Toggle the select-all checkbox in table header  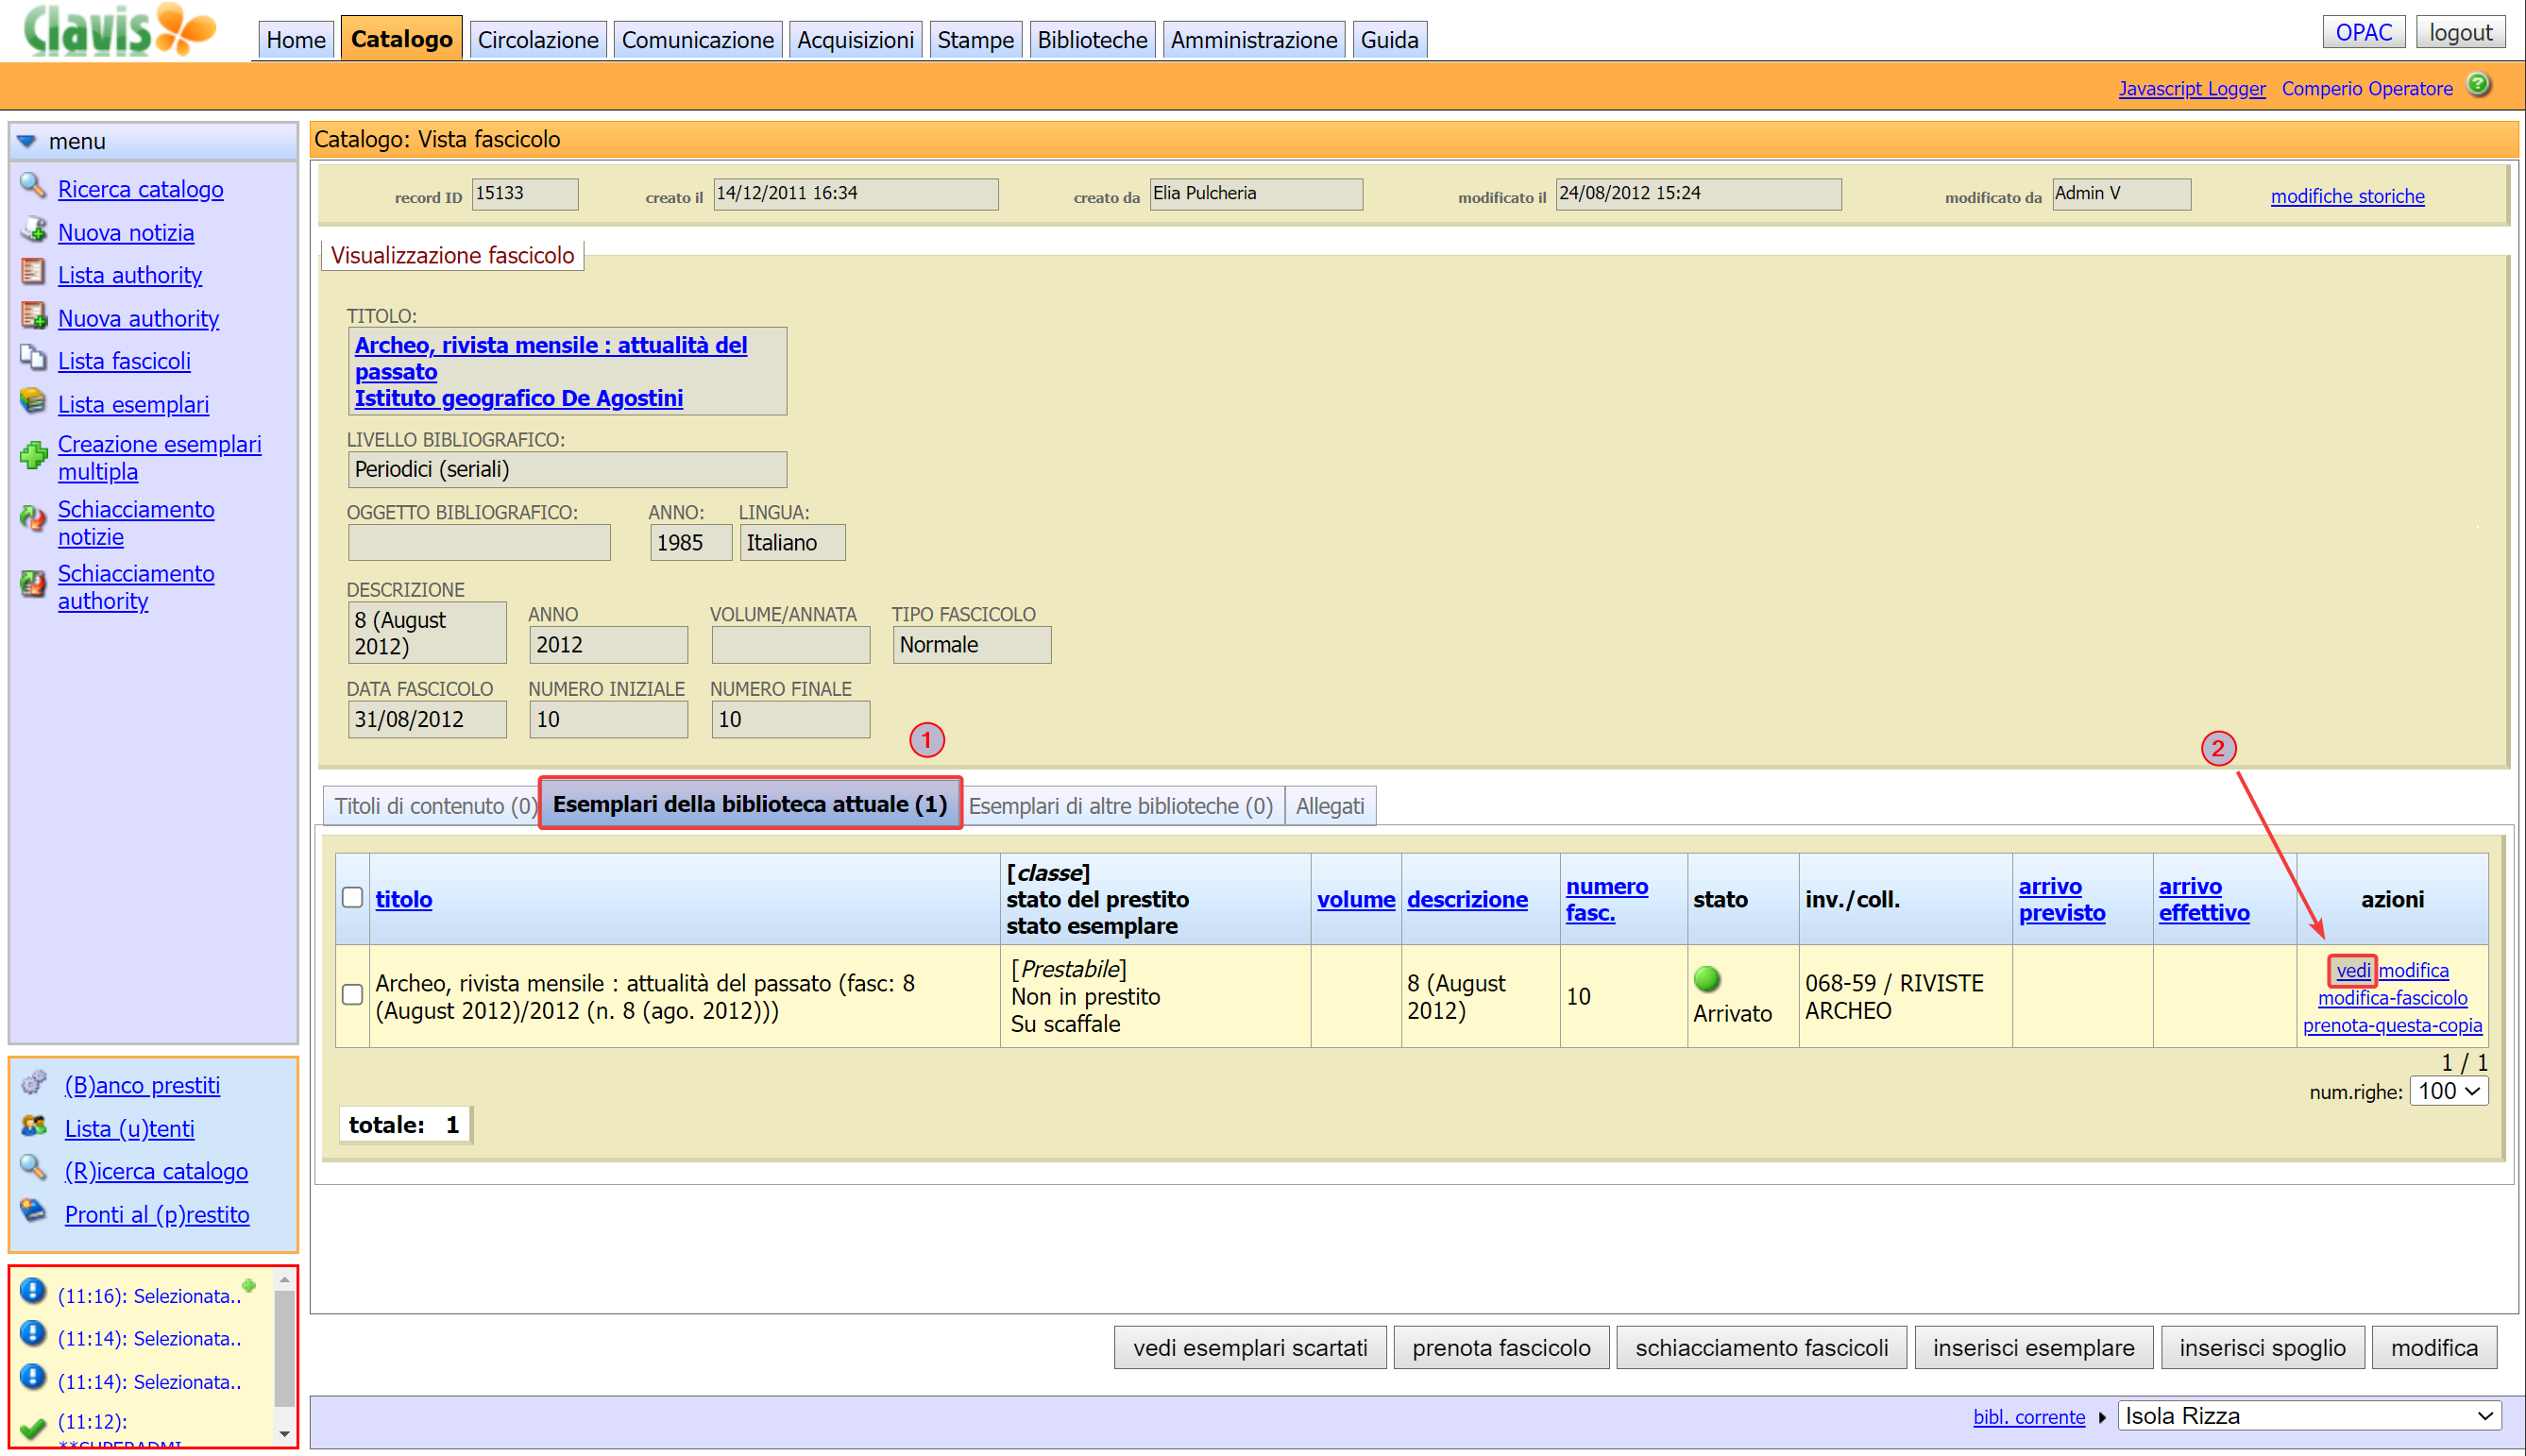coord(352,897)
